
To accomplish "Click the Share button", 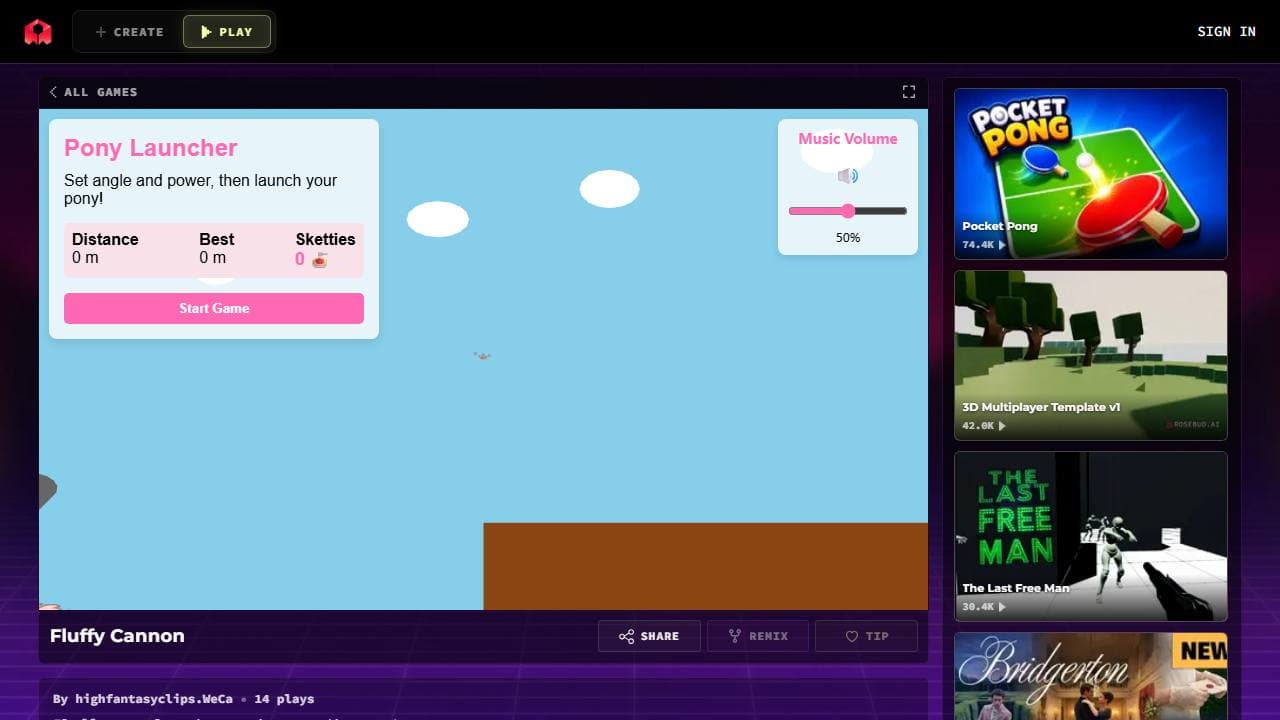I will (649, 636).
